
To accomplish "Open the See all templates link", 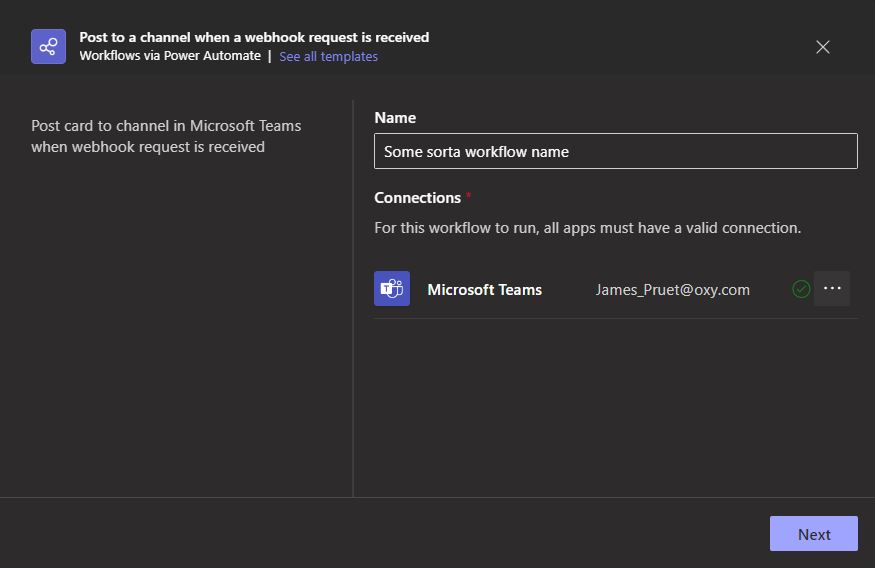I will tap(328, 56).
